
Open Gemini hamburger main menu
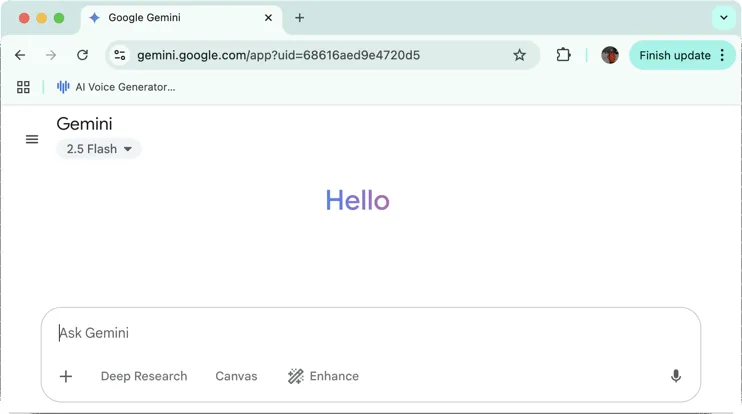[32, 139]
